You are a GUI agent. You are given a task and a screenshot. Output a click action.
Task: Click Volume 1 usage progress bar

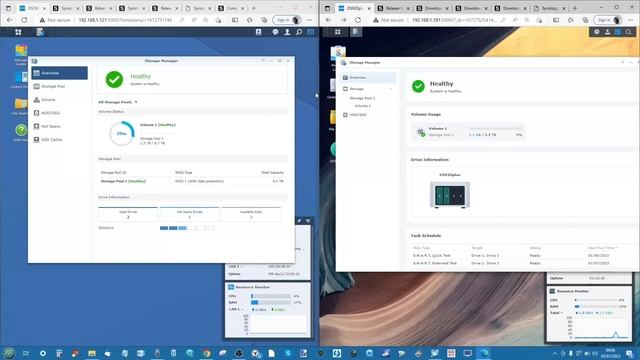tap(496, 129)
